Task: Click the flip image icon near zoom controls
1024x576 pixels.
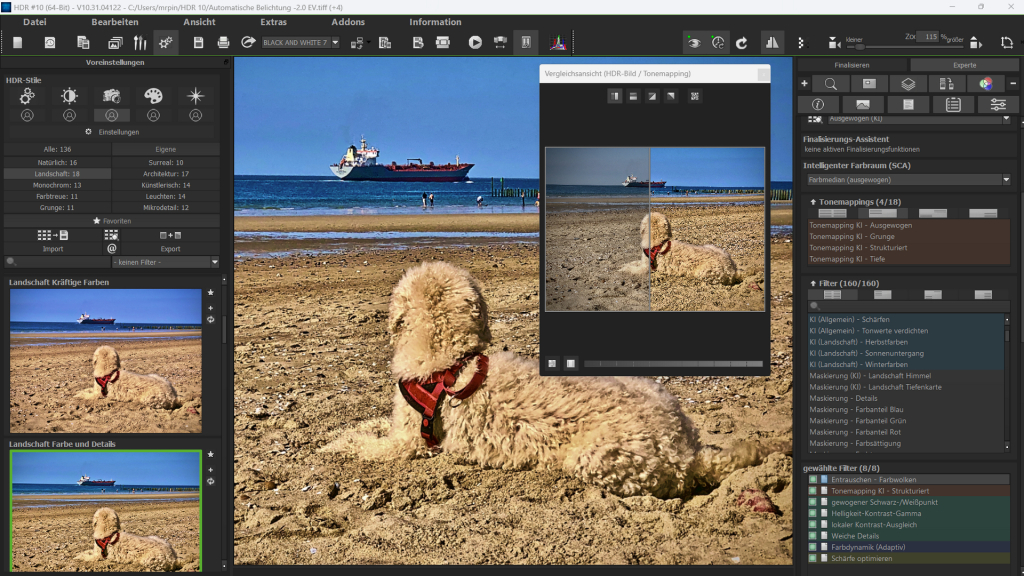Action: 772,42
